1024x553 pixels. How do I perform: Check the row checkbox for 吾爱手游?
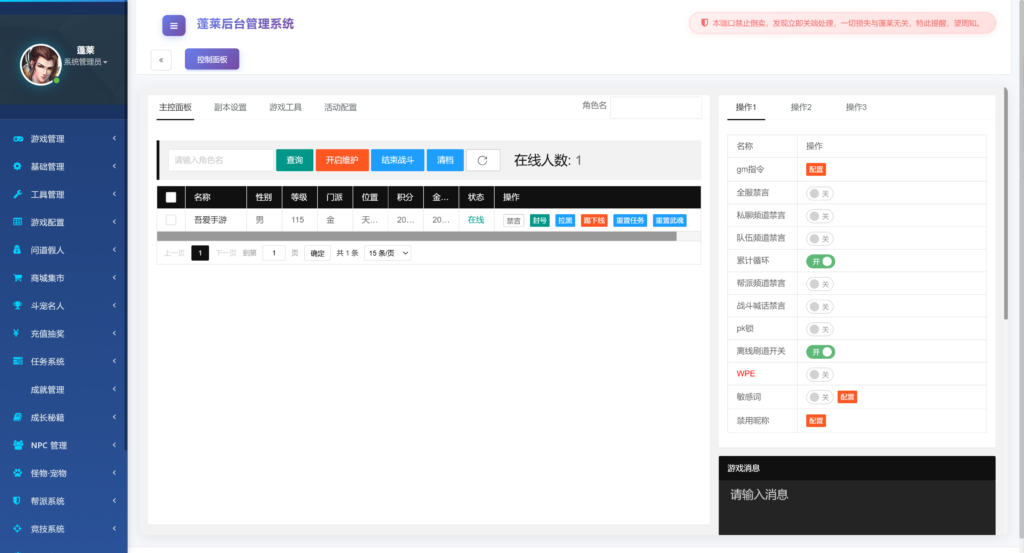pyautogui.click(x=171, y=220)
